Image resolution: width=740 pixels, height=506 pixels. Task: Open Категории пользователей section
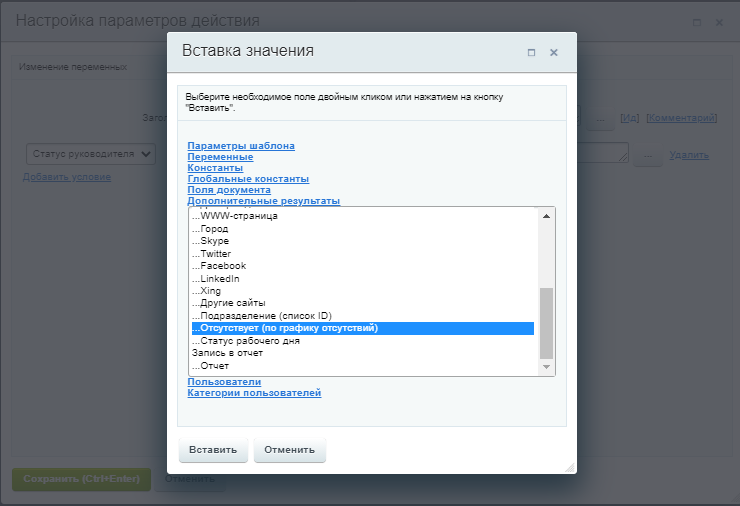(x=254, y=393)
